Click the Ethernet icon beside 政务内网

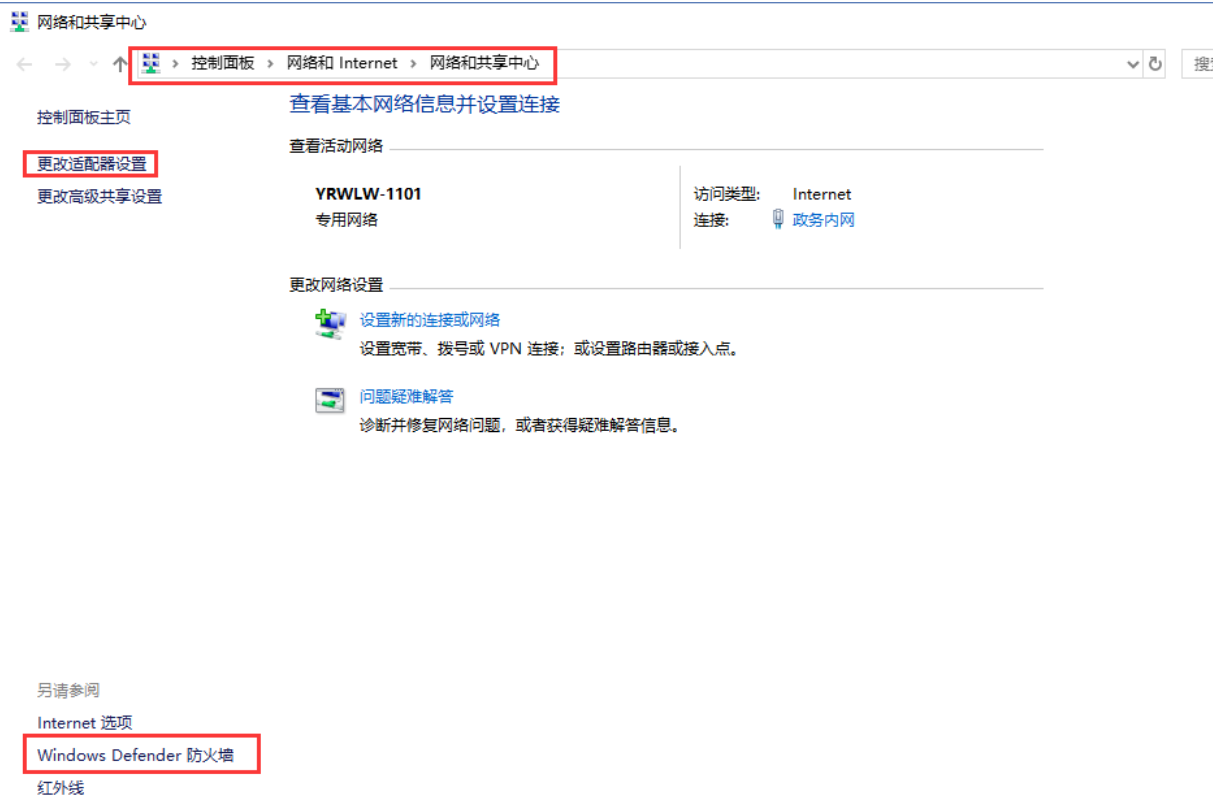tap(778, 219)
